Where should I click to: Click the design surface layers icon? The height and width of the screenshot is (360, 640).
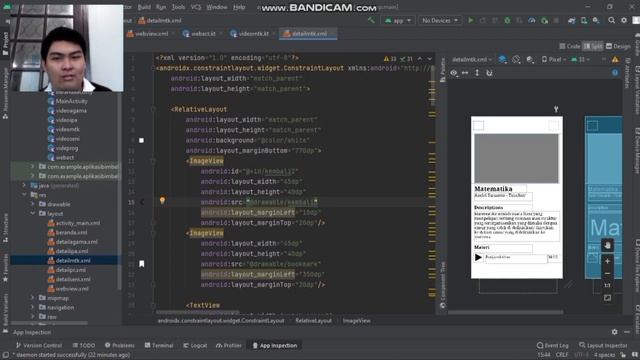pos(502,60)
